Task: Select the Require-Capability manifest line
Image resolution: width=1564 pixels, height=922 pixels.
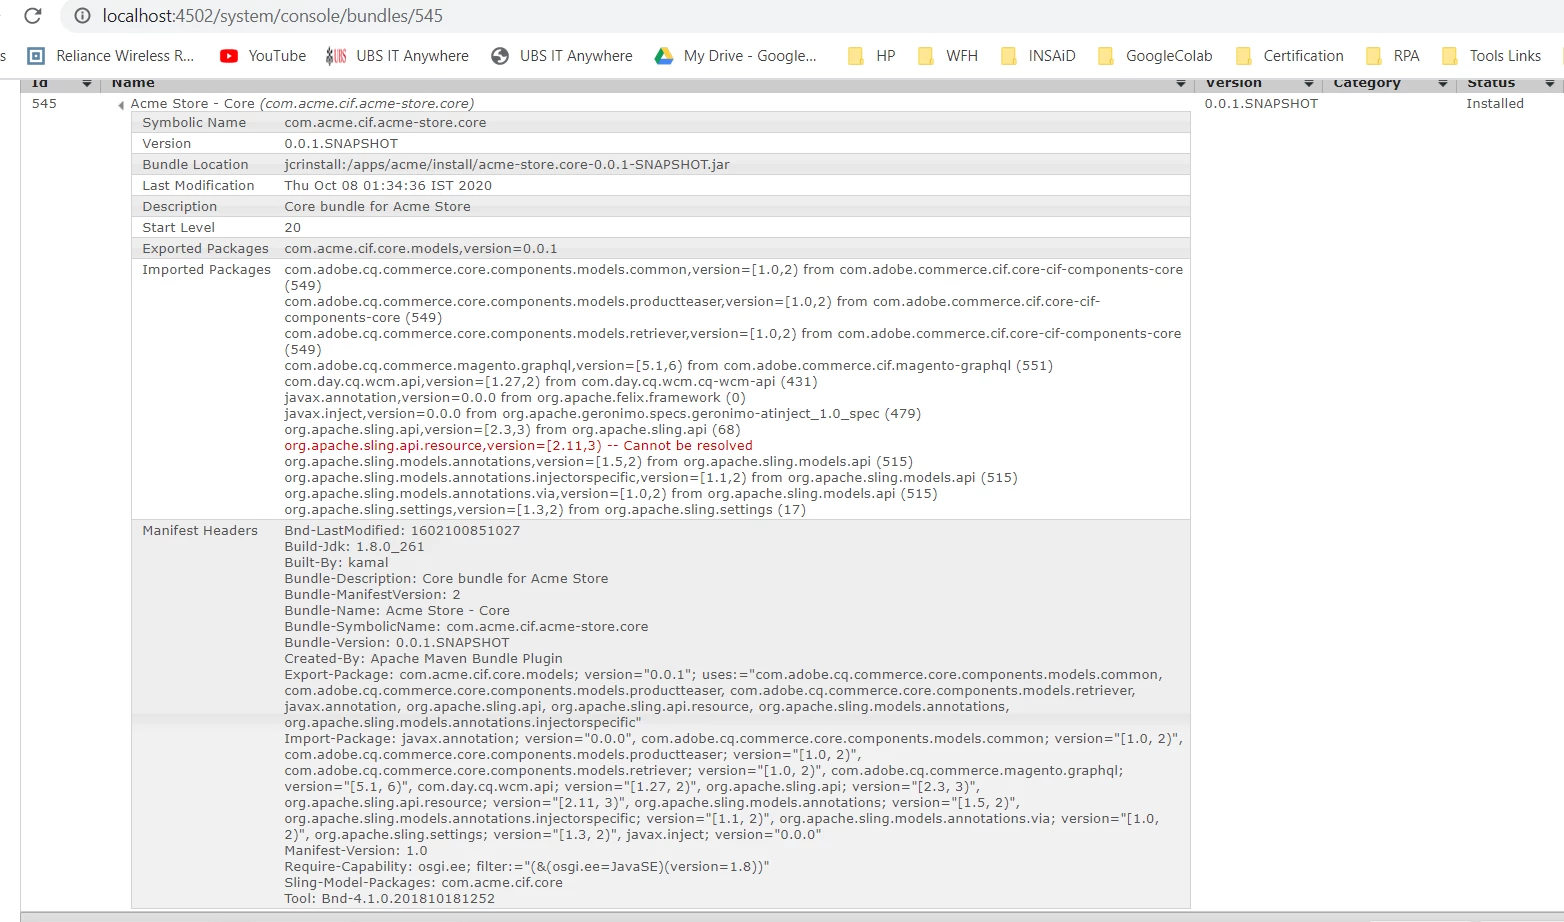Action: (527, 867)
